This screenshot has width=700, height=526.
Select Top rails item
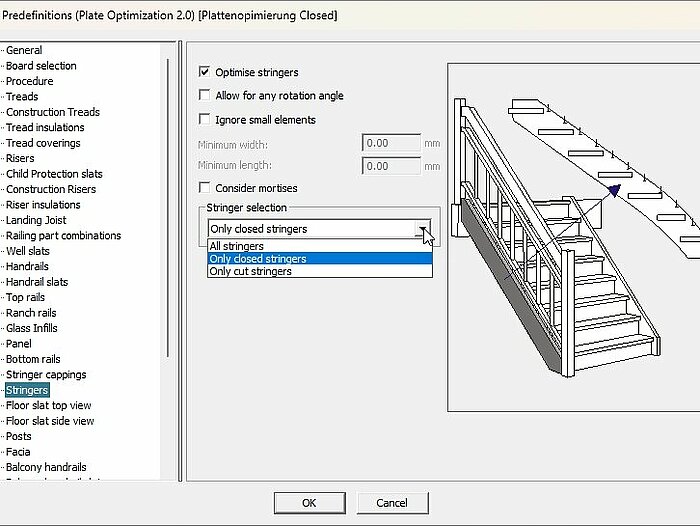point(25,297)
